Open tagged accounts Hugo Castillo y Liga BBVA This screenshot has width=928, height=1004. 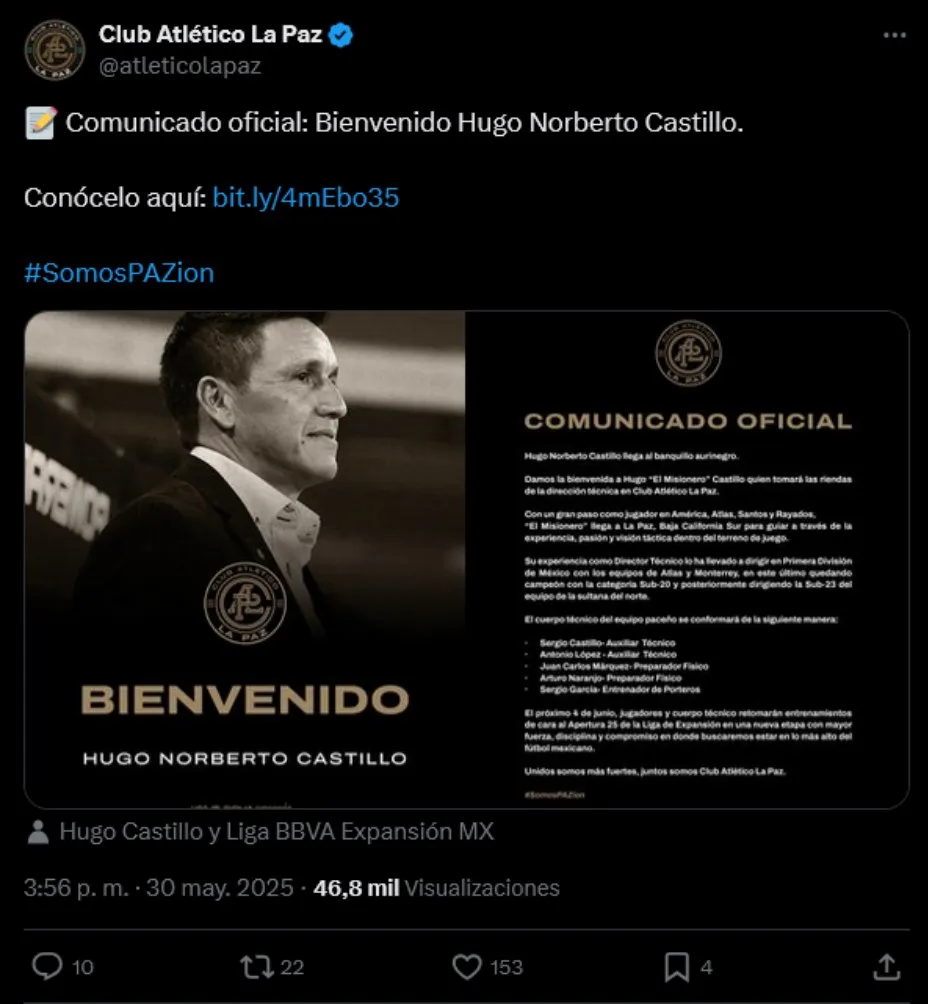pos(276,832)
